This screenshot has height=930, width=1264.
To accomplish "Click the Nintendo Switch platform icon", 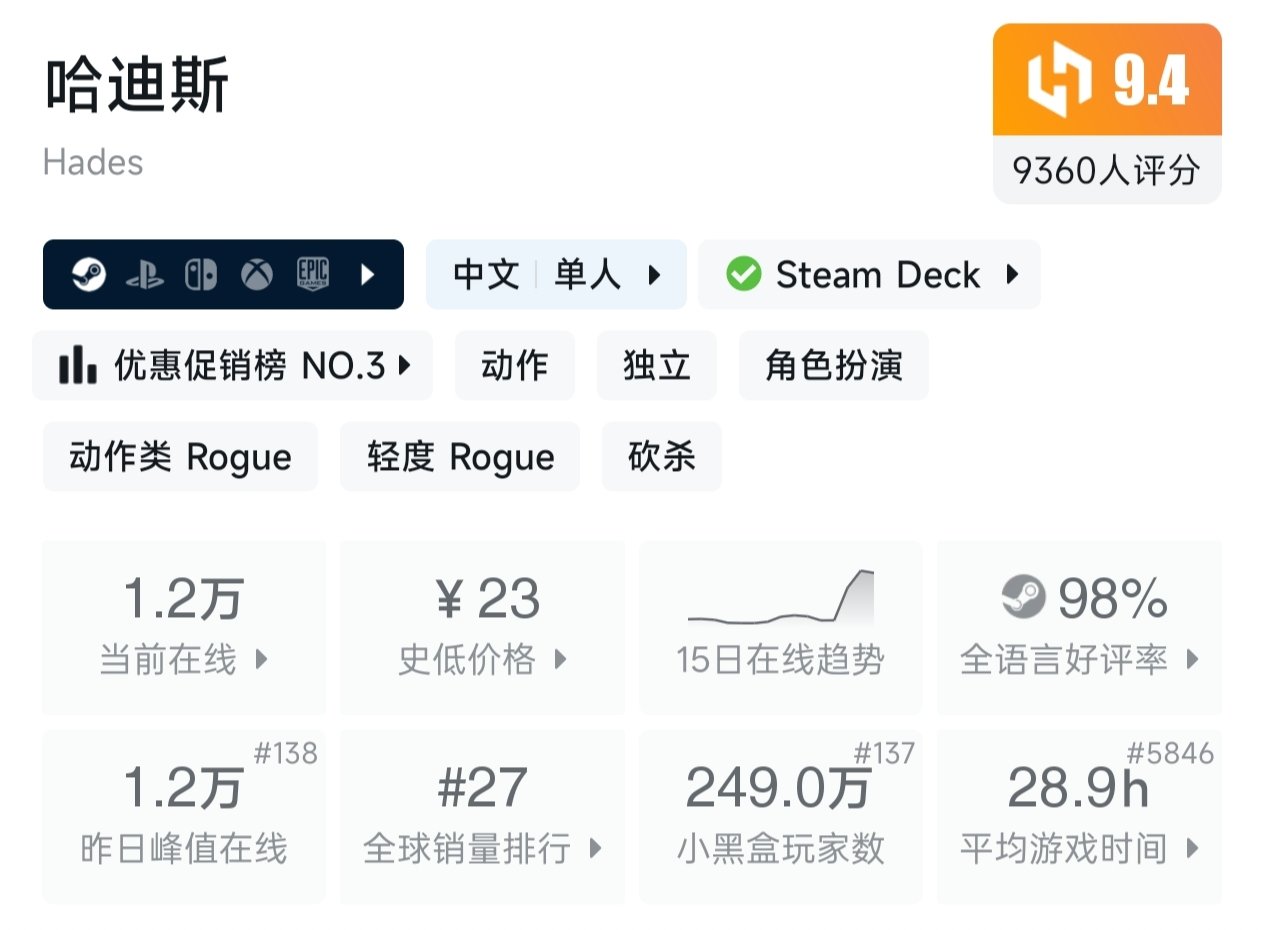I will (x=201, y=275).
